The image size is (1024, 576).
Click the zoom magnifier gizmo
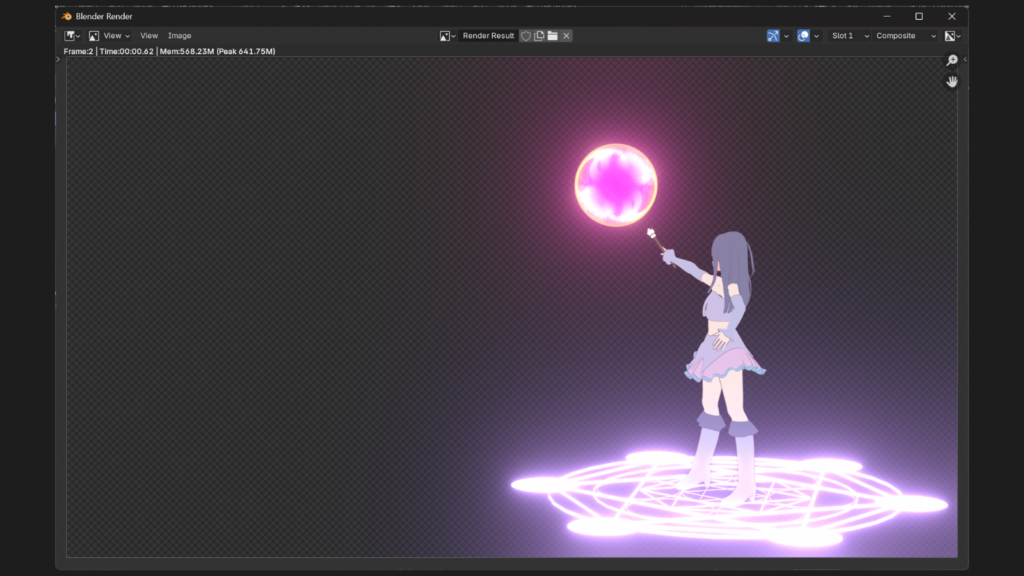952,61
